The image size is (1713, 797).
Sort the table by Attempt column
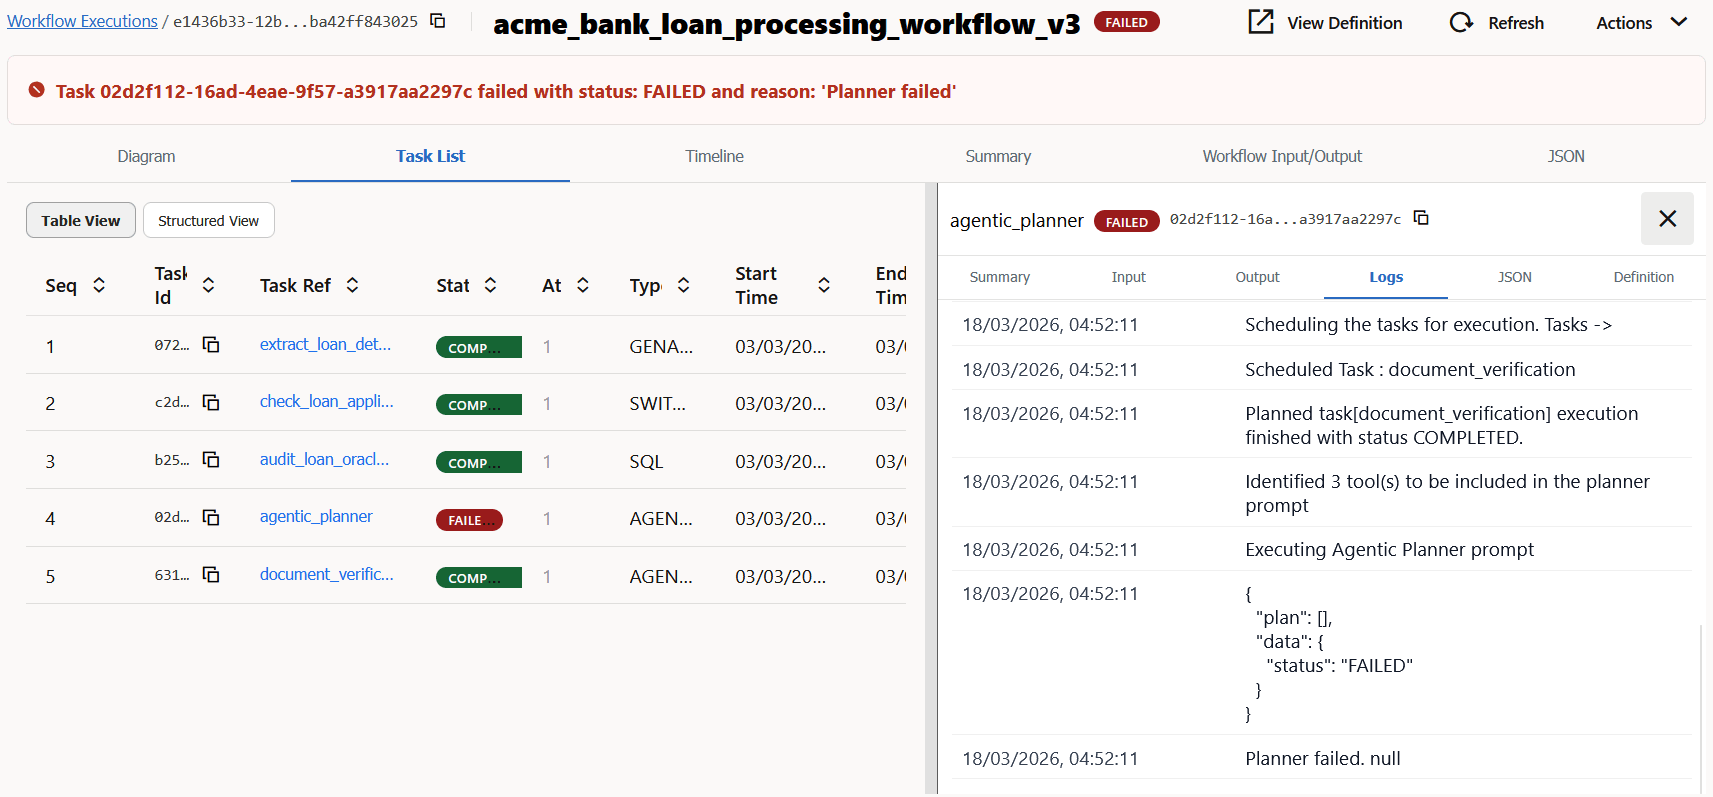(583, 285)
